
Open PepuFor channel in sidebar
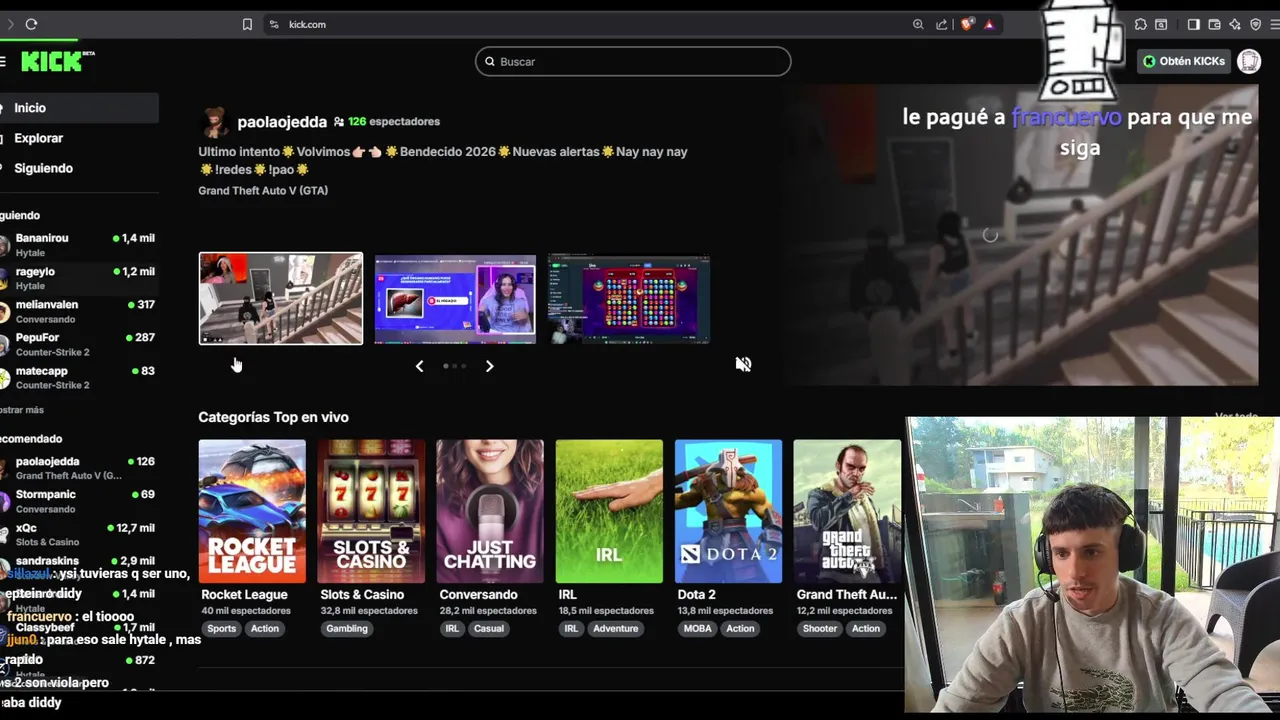(x=79, y=344)
